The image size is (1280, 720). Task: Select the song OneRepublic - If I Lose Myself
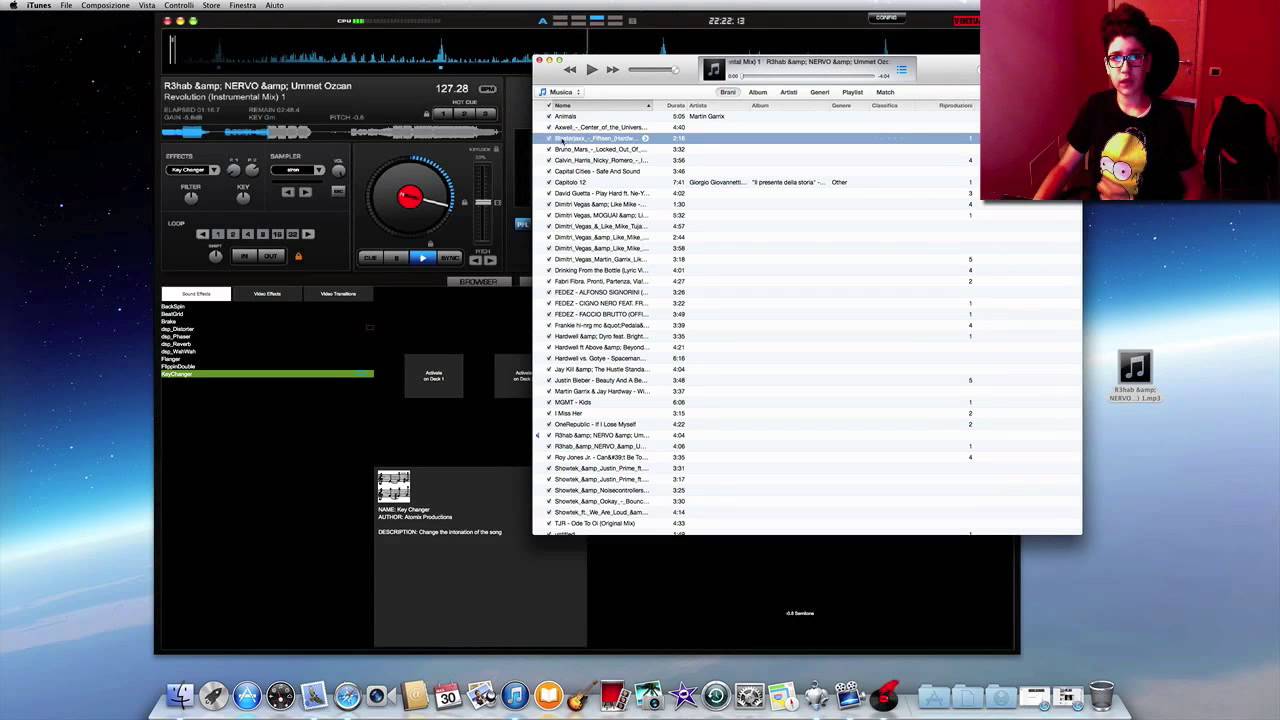[595, 424]
